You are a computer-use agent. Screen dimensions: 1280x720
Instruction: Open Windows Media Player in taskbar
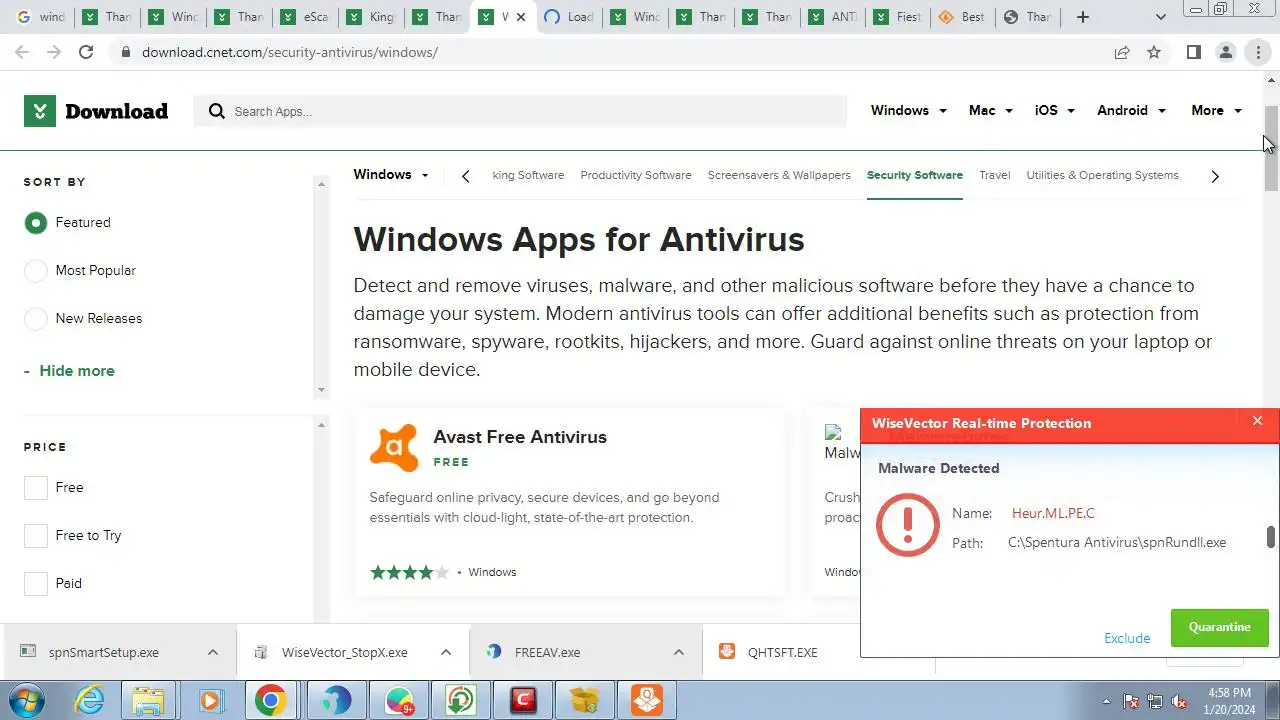(x=211, y=701)
